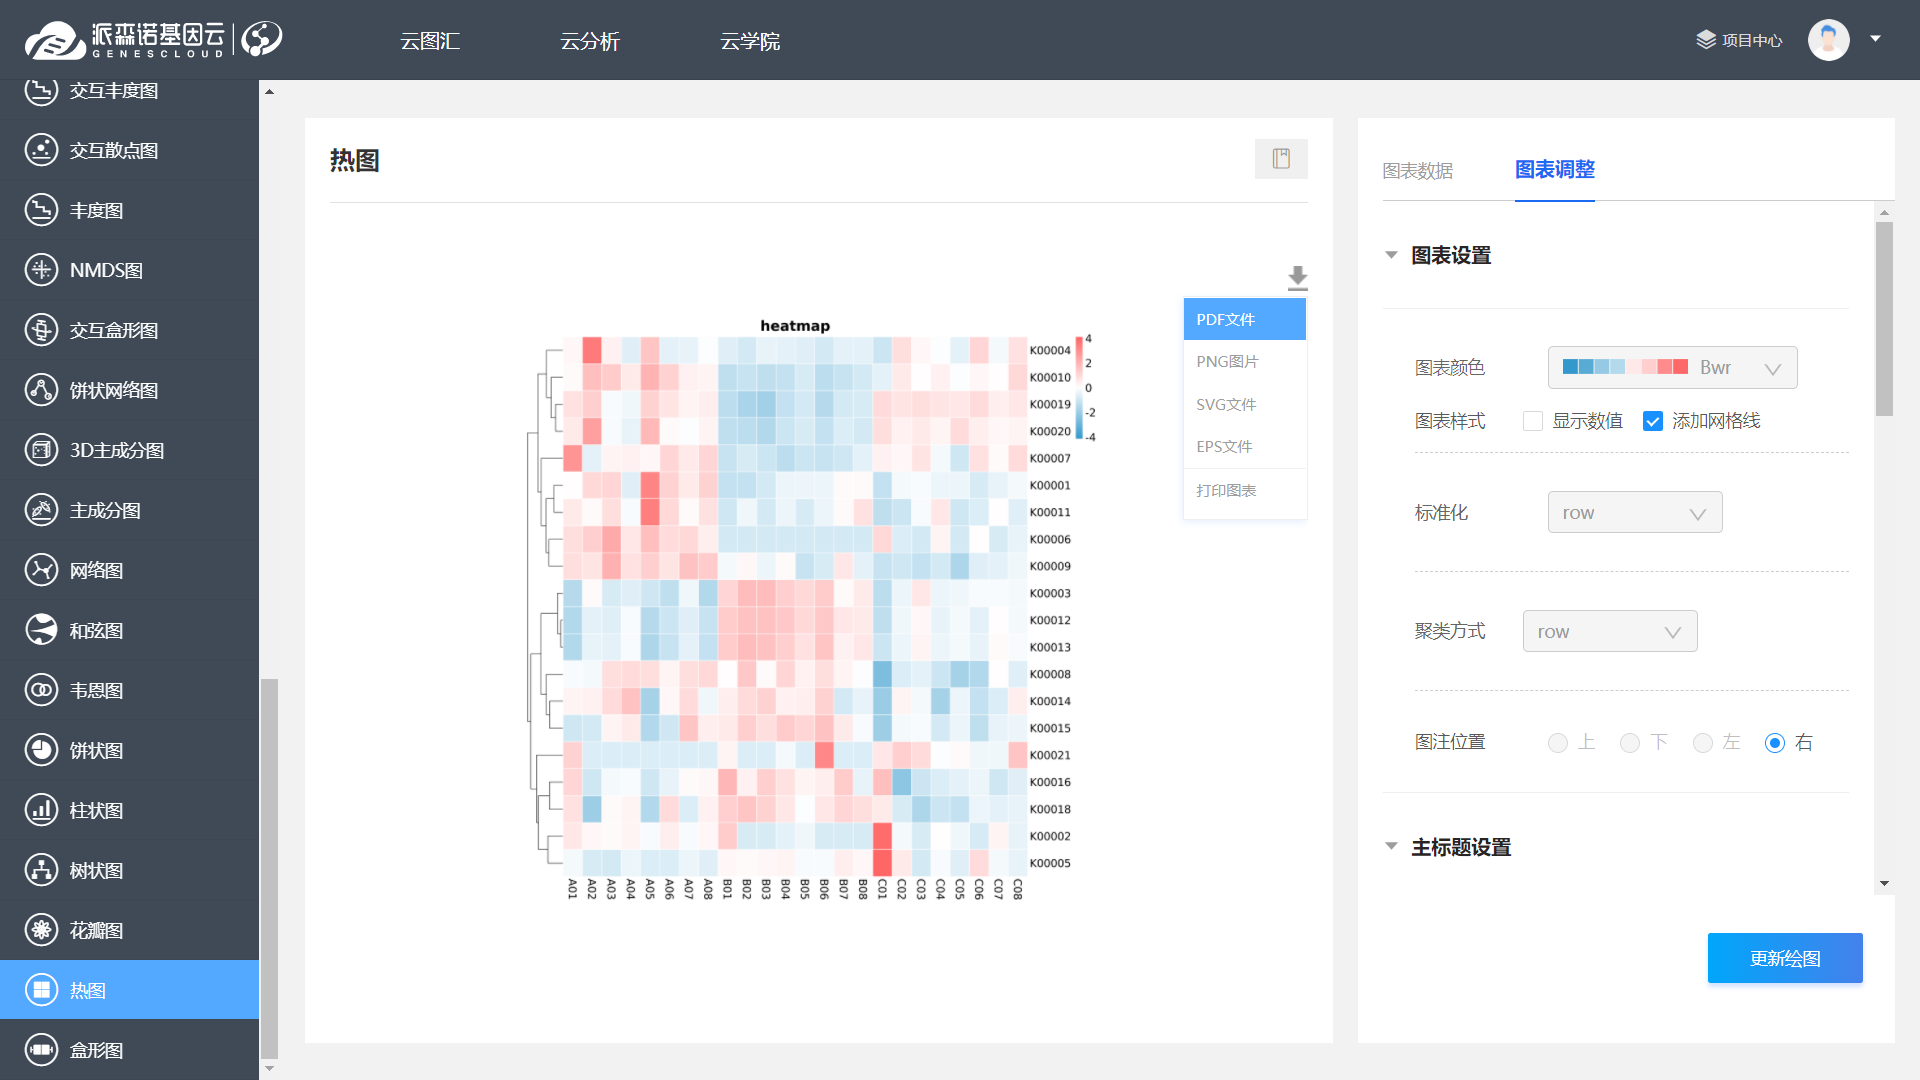Viewport: 1920px width, 1080px height.
Task: Click the round swirl logo beside 派森诺基因云
Action: point(262,39)
